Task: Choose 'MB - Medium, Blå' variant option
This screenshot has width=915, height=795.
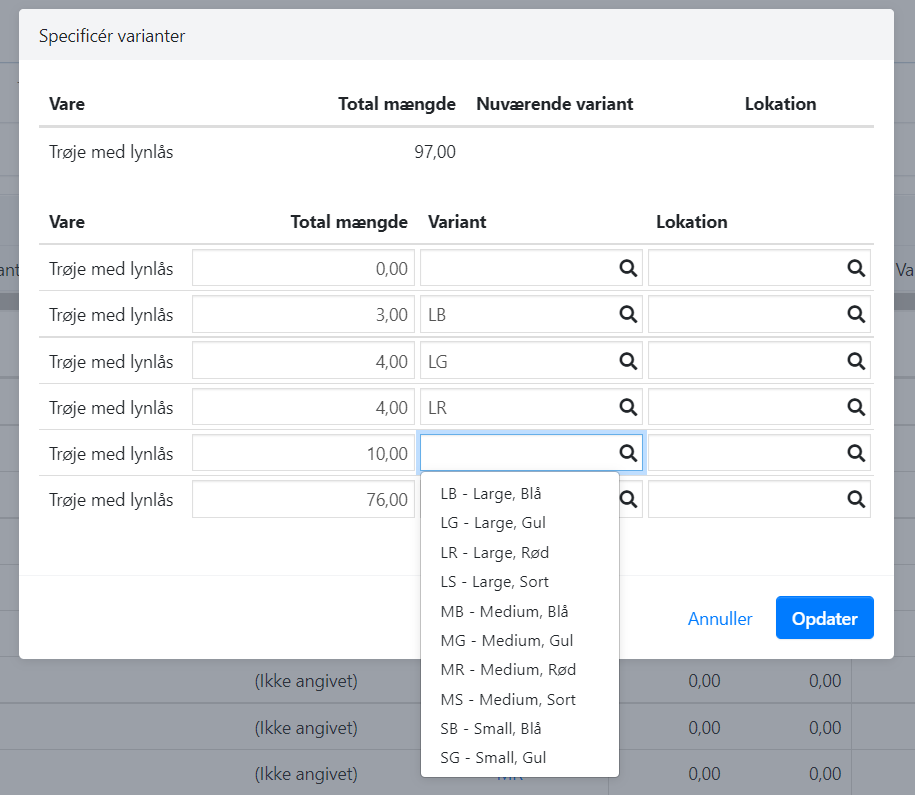Action: tap(504, 611)
